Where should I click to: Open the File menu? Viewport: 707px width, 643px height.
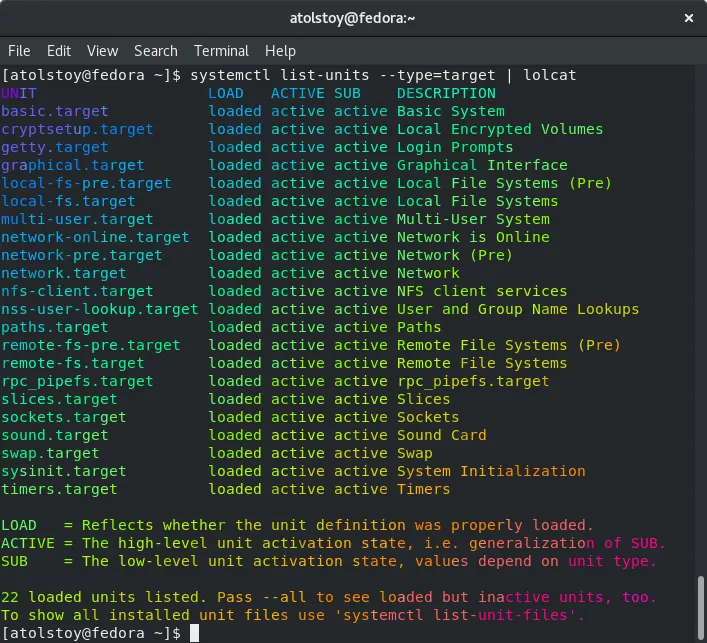point(19,50)
